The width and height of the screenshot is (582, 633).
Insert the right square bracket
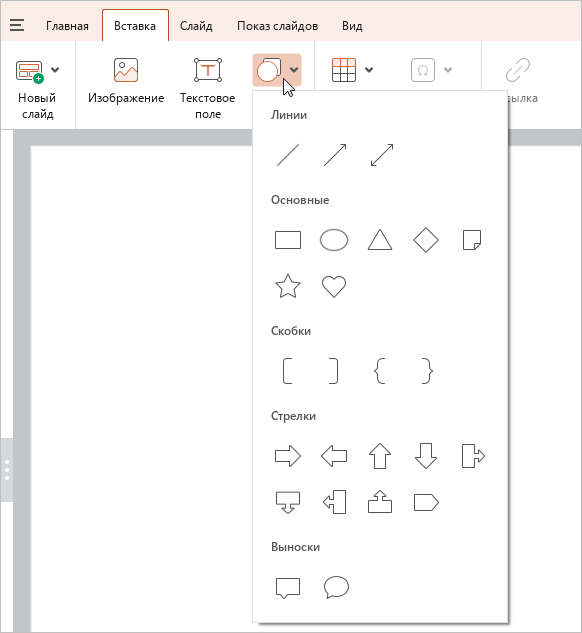point(333,371)
